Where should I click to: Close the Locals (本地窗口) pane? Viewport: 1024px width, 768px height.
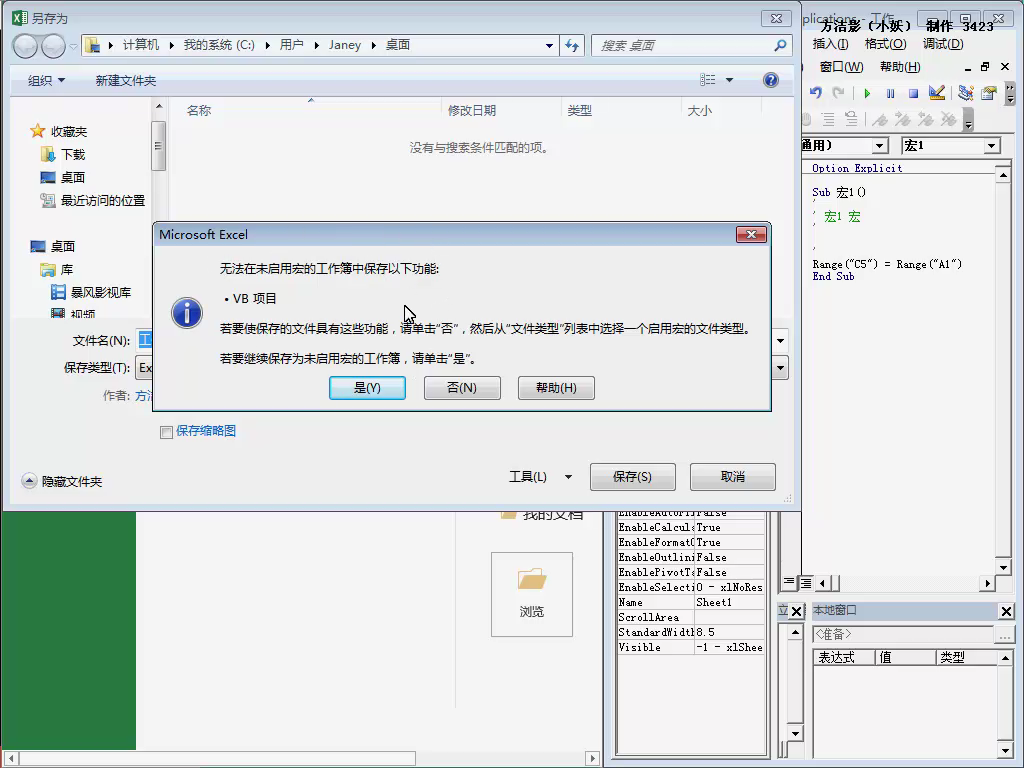[x=1006, y=611]
